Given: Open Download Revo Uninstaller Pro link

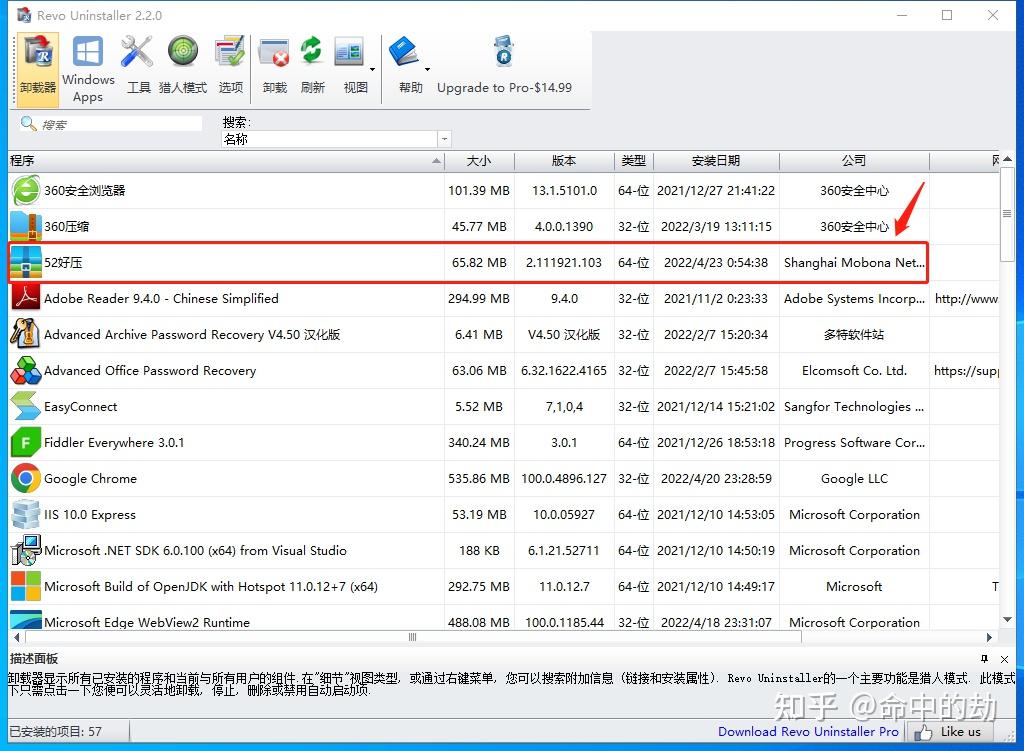Looking at the screenshot, I should point(808,731).
